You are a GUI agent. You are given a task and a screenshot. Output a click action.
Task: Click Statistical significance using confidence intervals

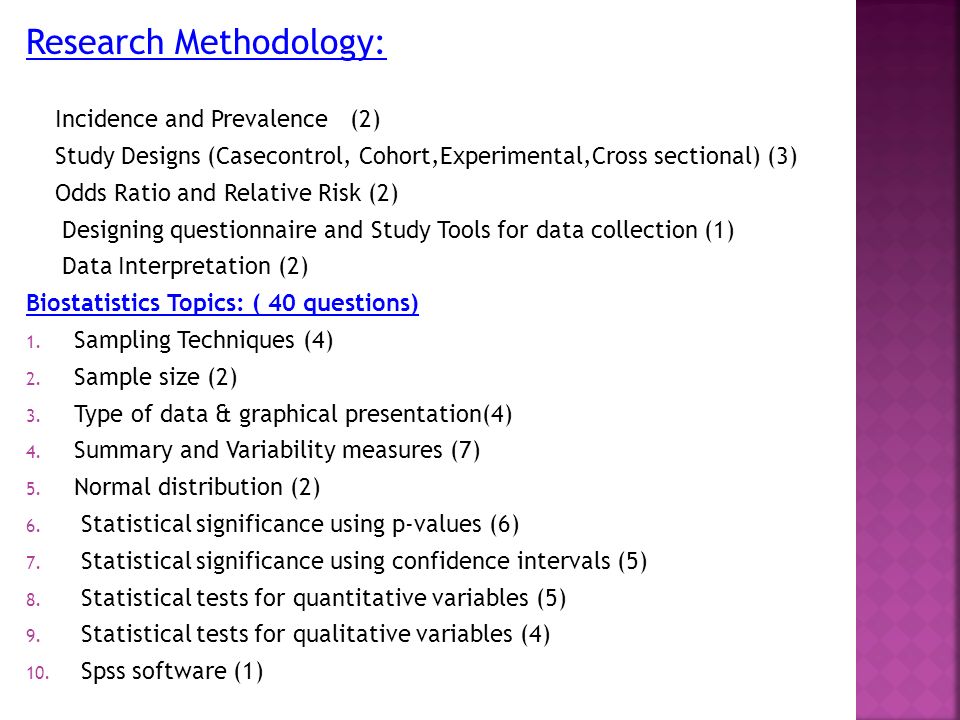pos(364,561)
